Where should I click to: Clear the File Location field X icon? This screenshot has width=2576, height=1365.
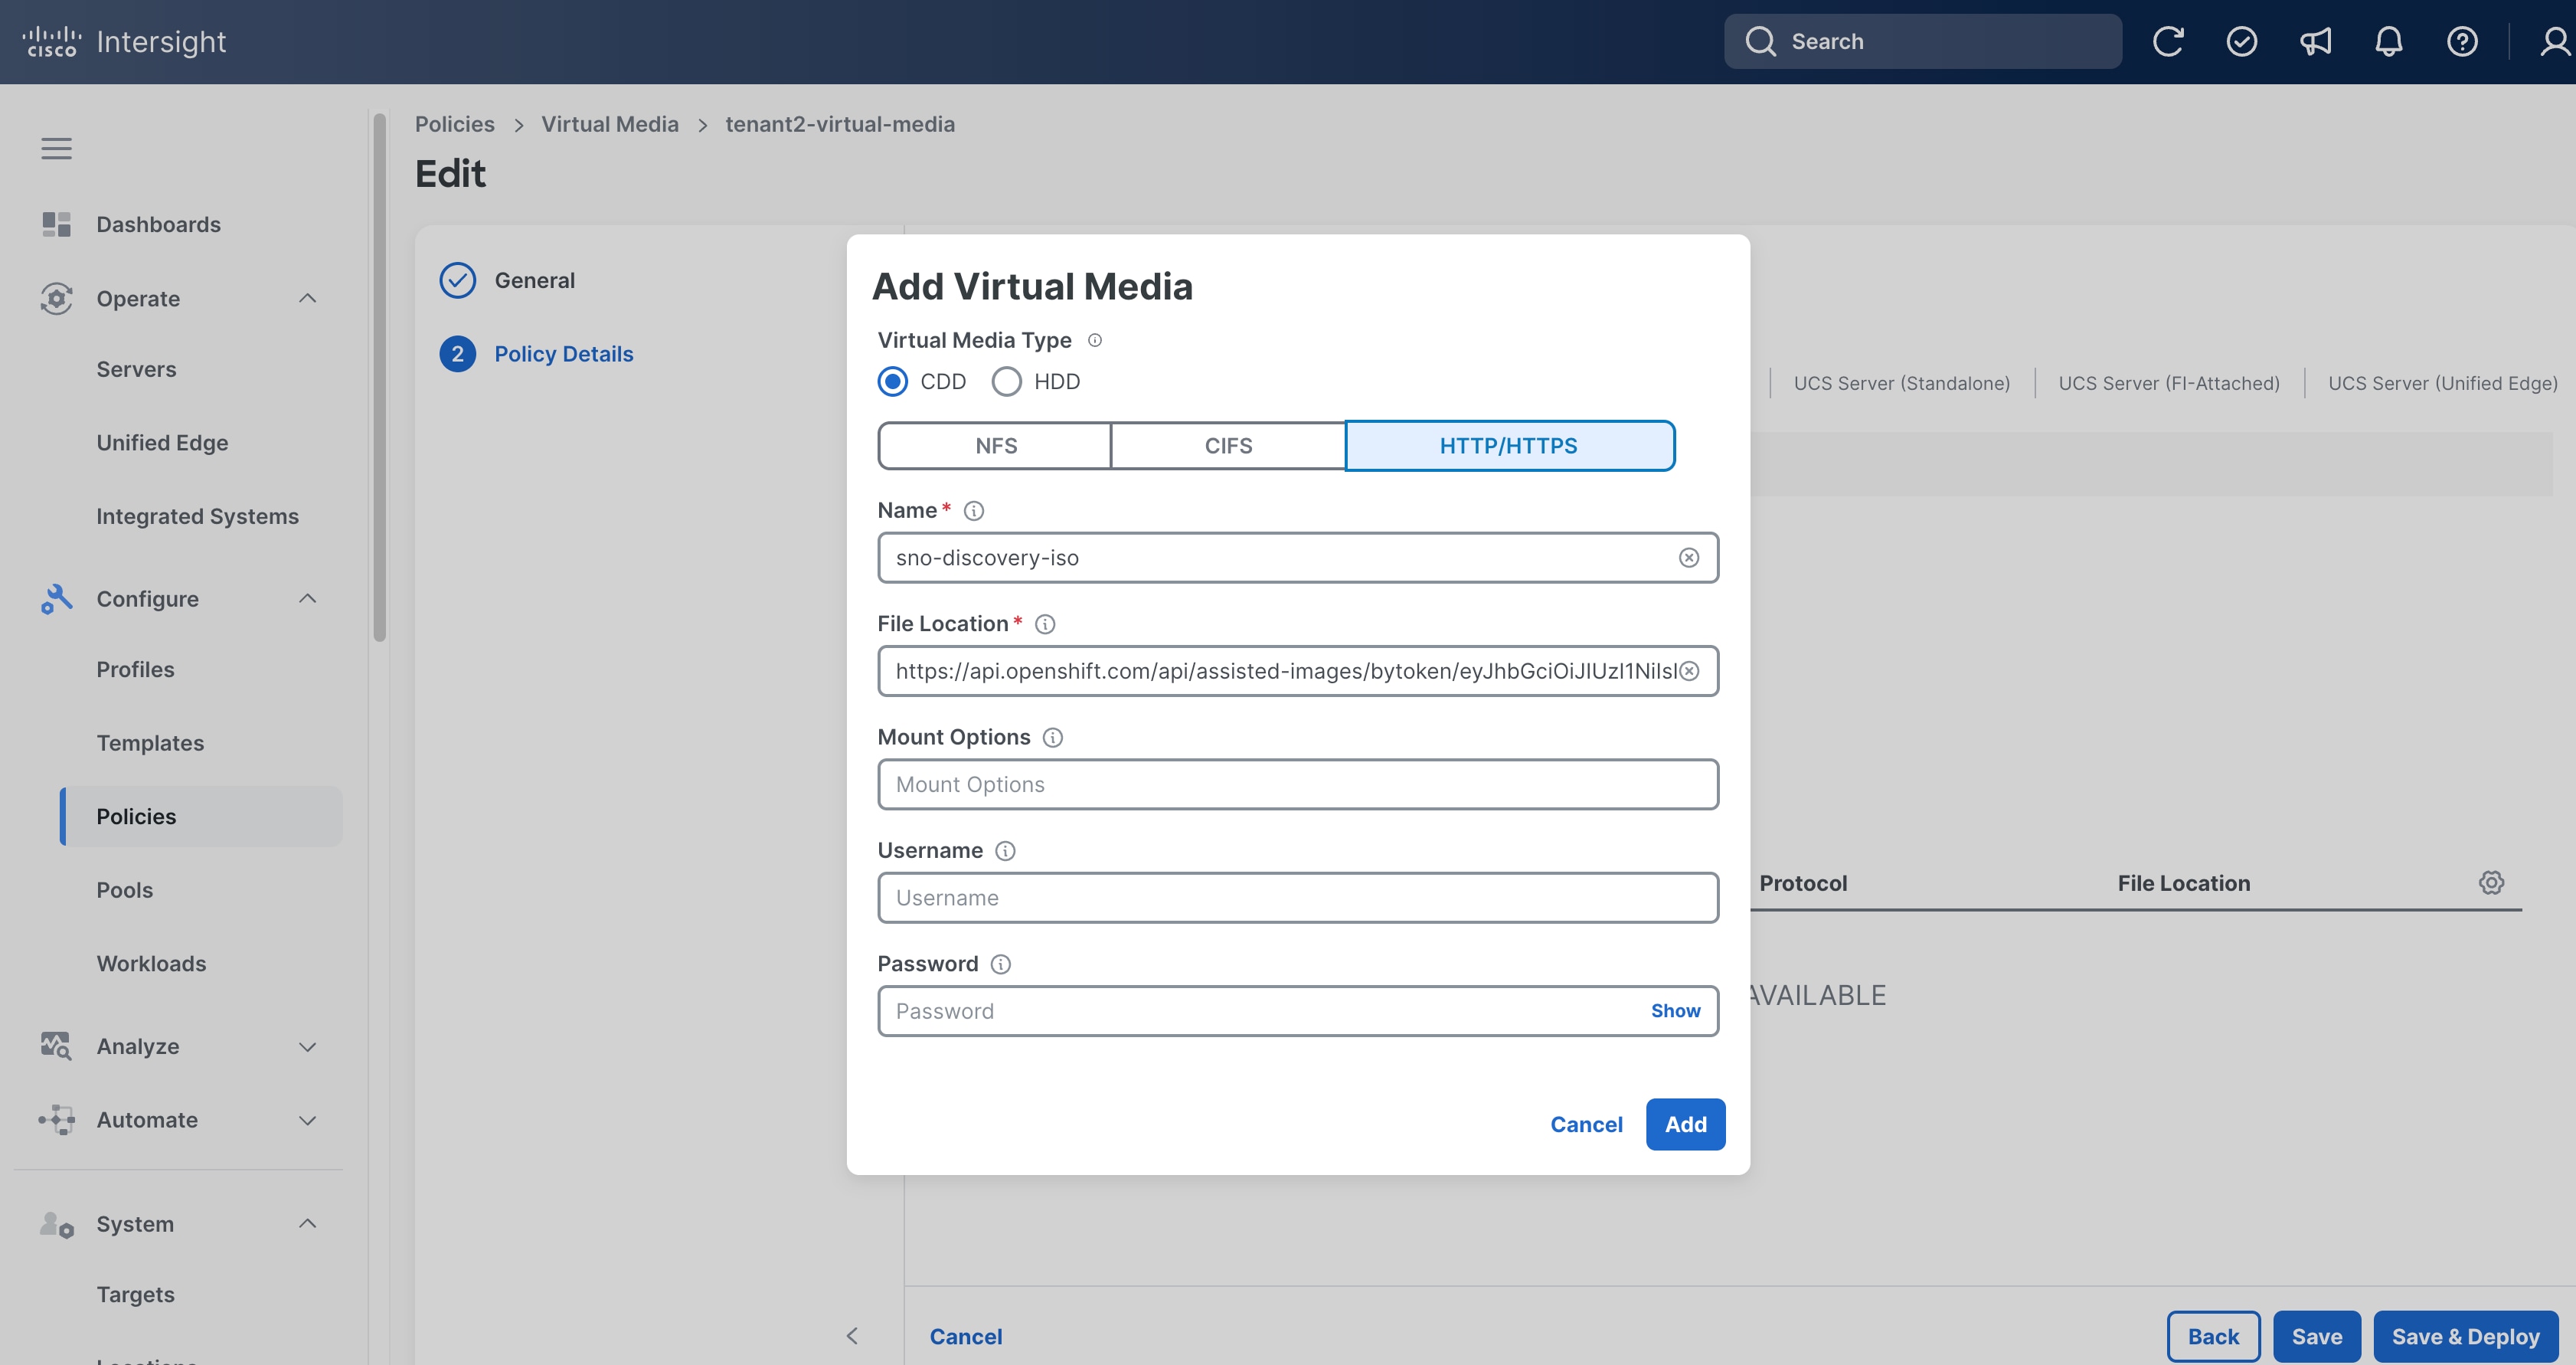tap(1689, 671)
